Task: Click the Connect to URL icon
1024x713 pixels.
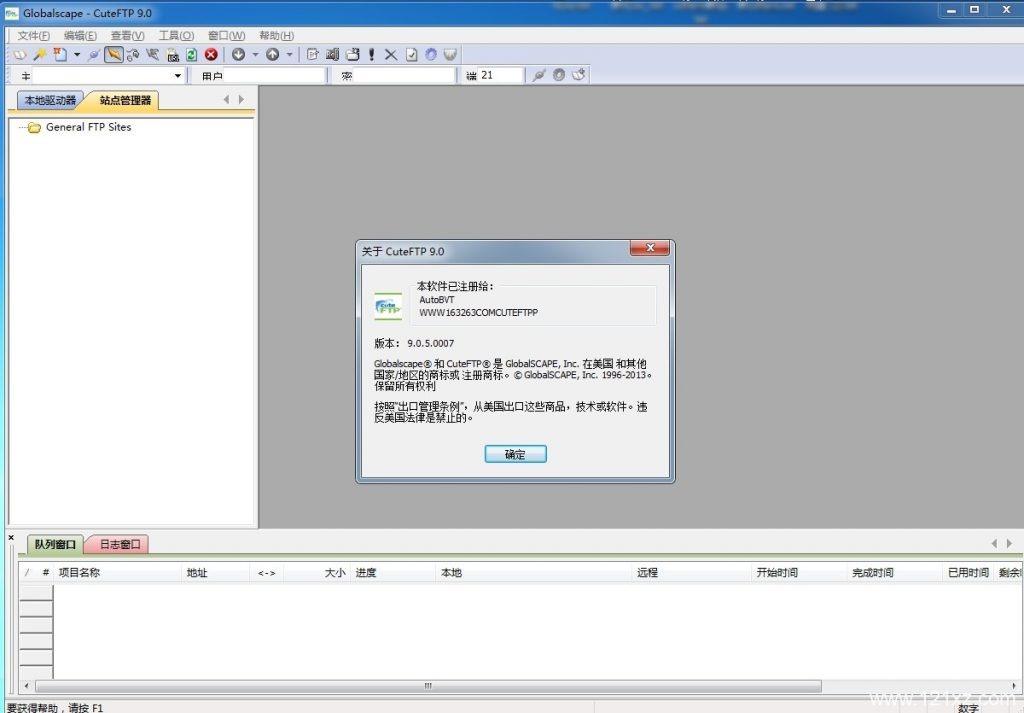Action: pyautogui.click(x=152, y=55)
